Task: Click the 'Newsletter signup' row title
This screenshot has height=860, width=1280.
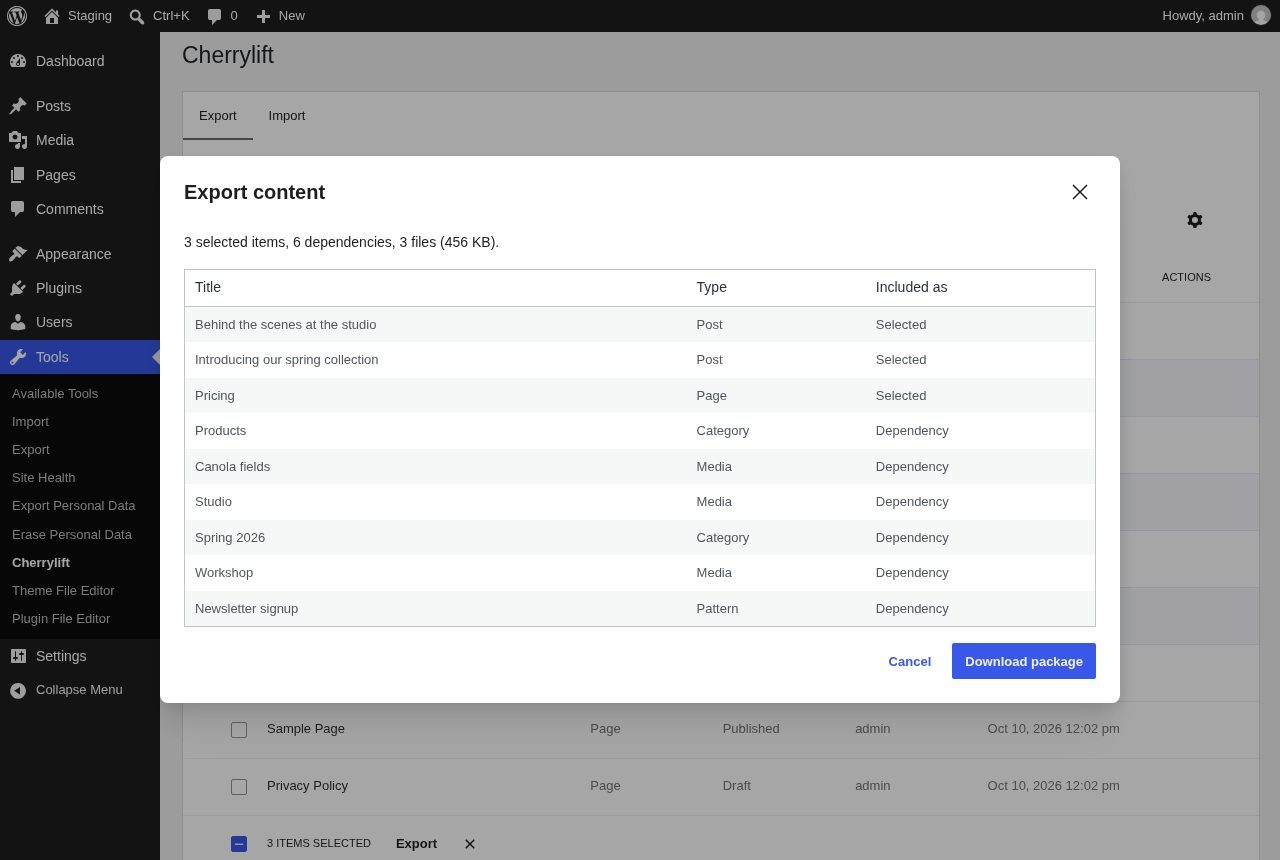Action: tap(247, 609)
